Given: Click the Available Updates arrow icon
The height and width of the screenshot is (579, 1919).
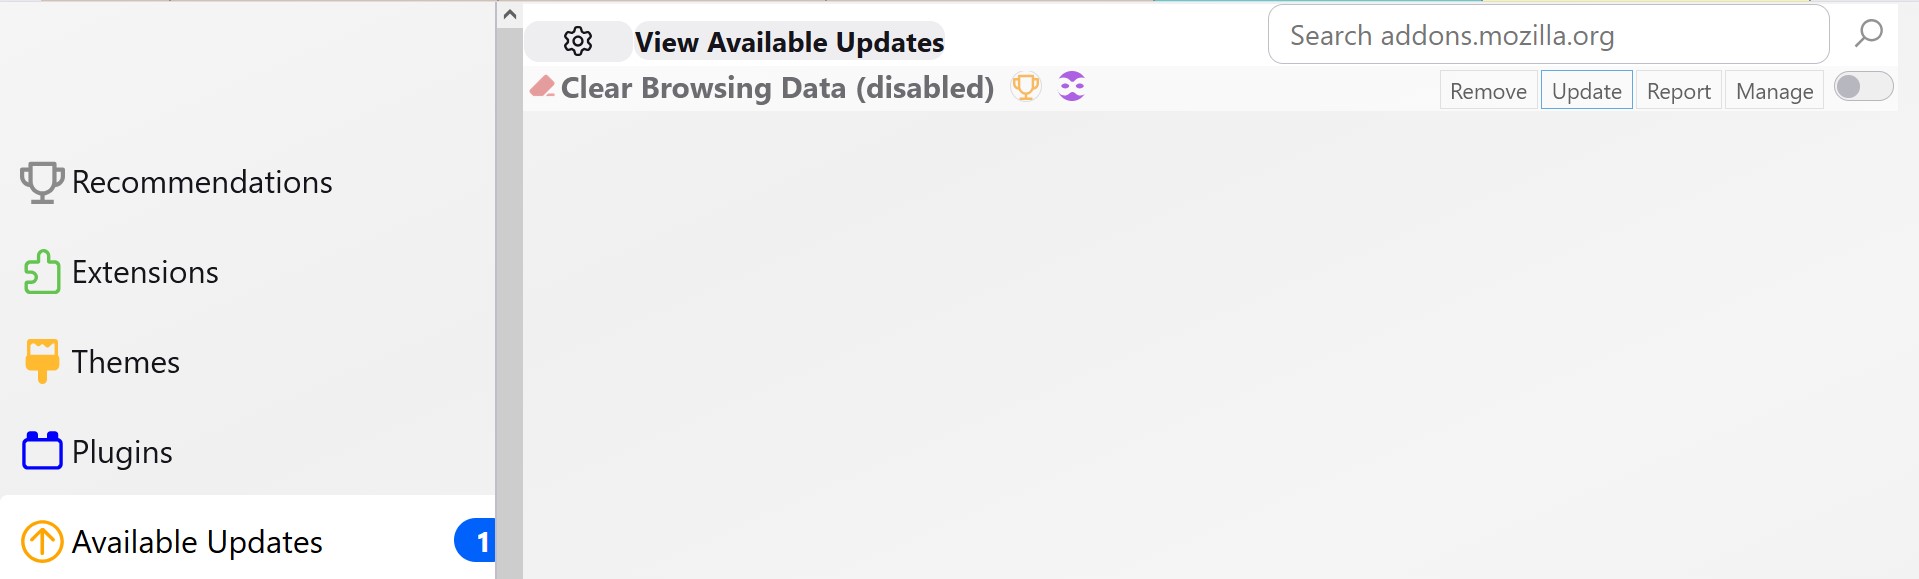Looking at the screenshot, I should point(42,541).
